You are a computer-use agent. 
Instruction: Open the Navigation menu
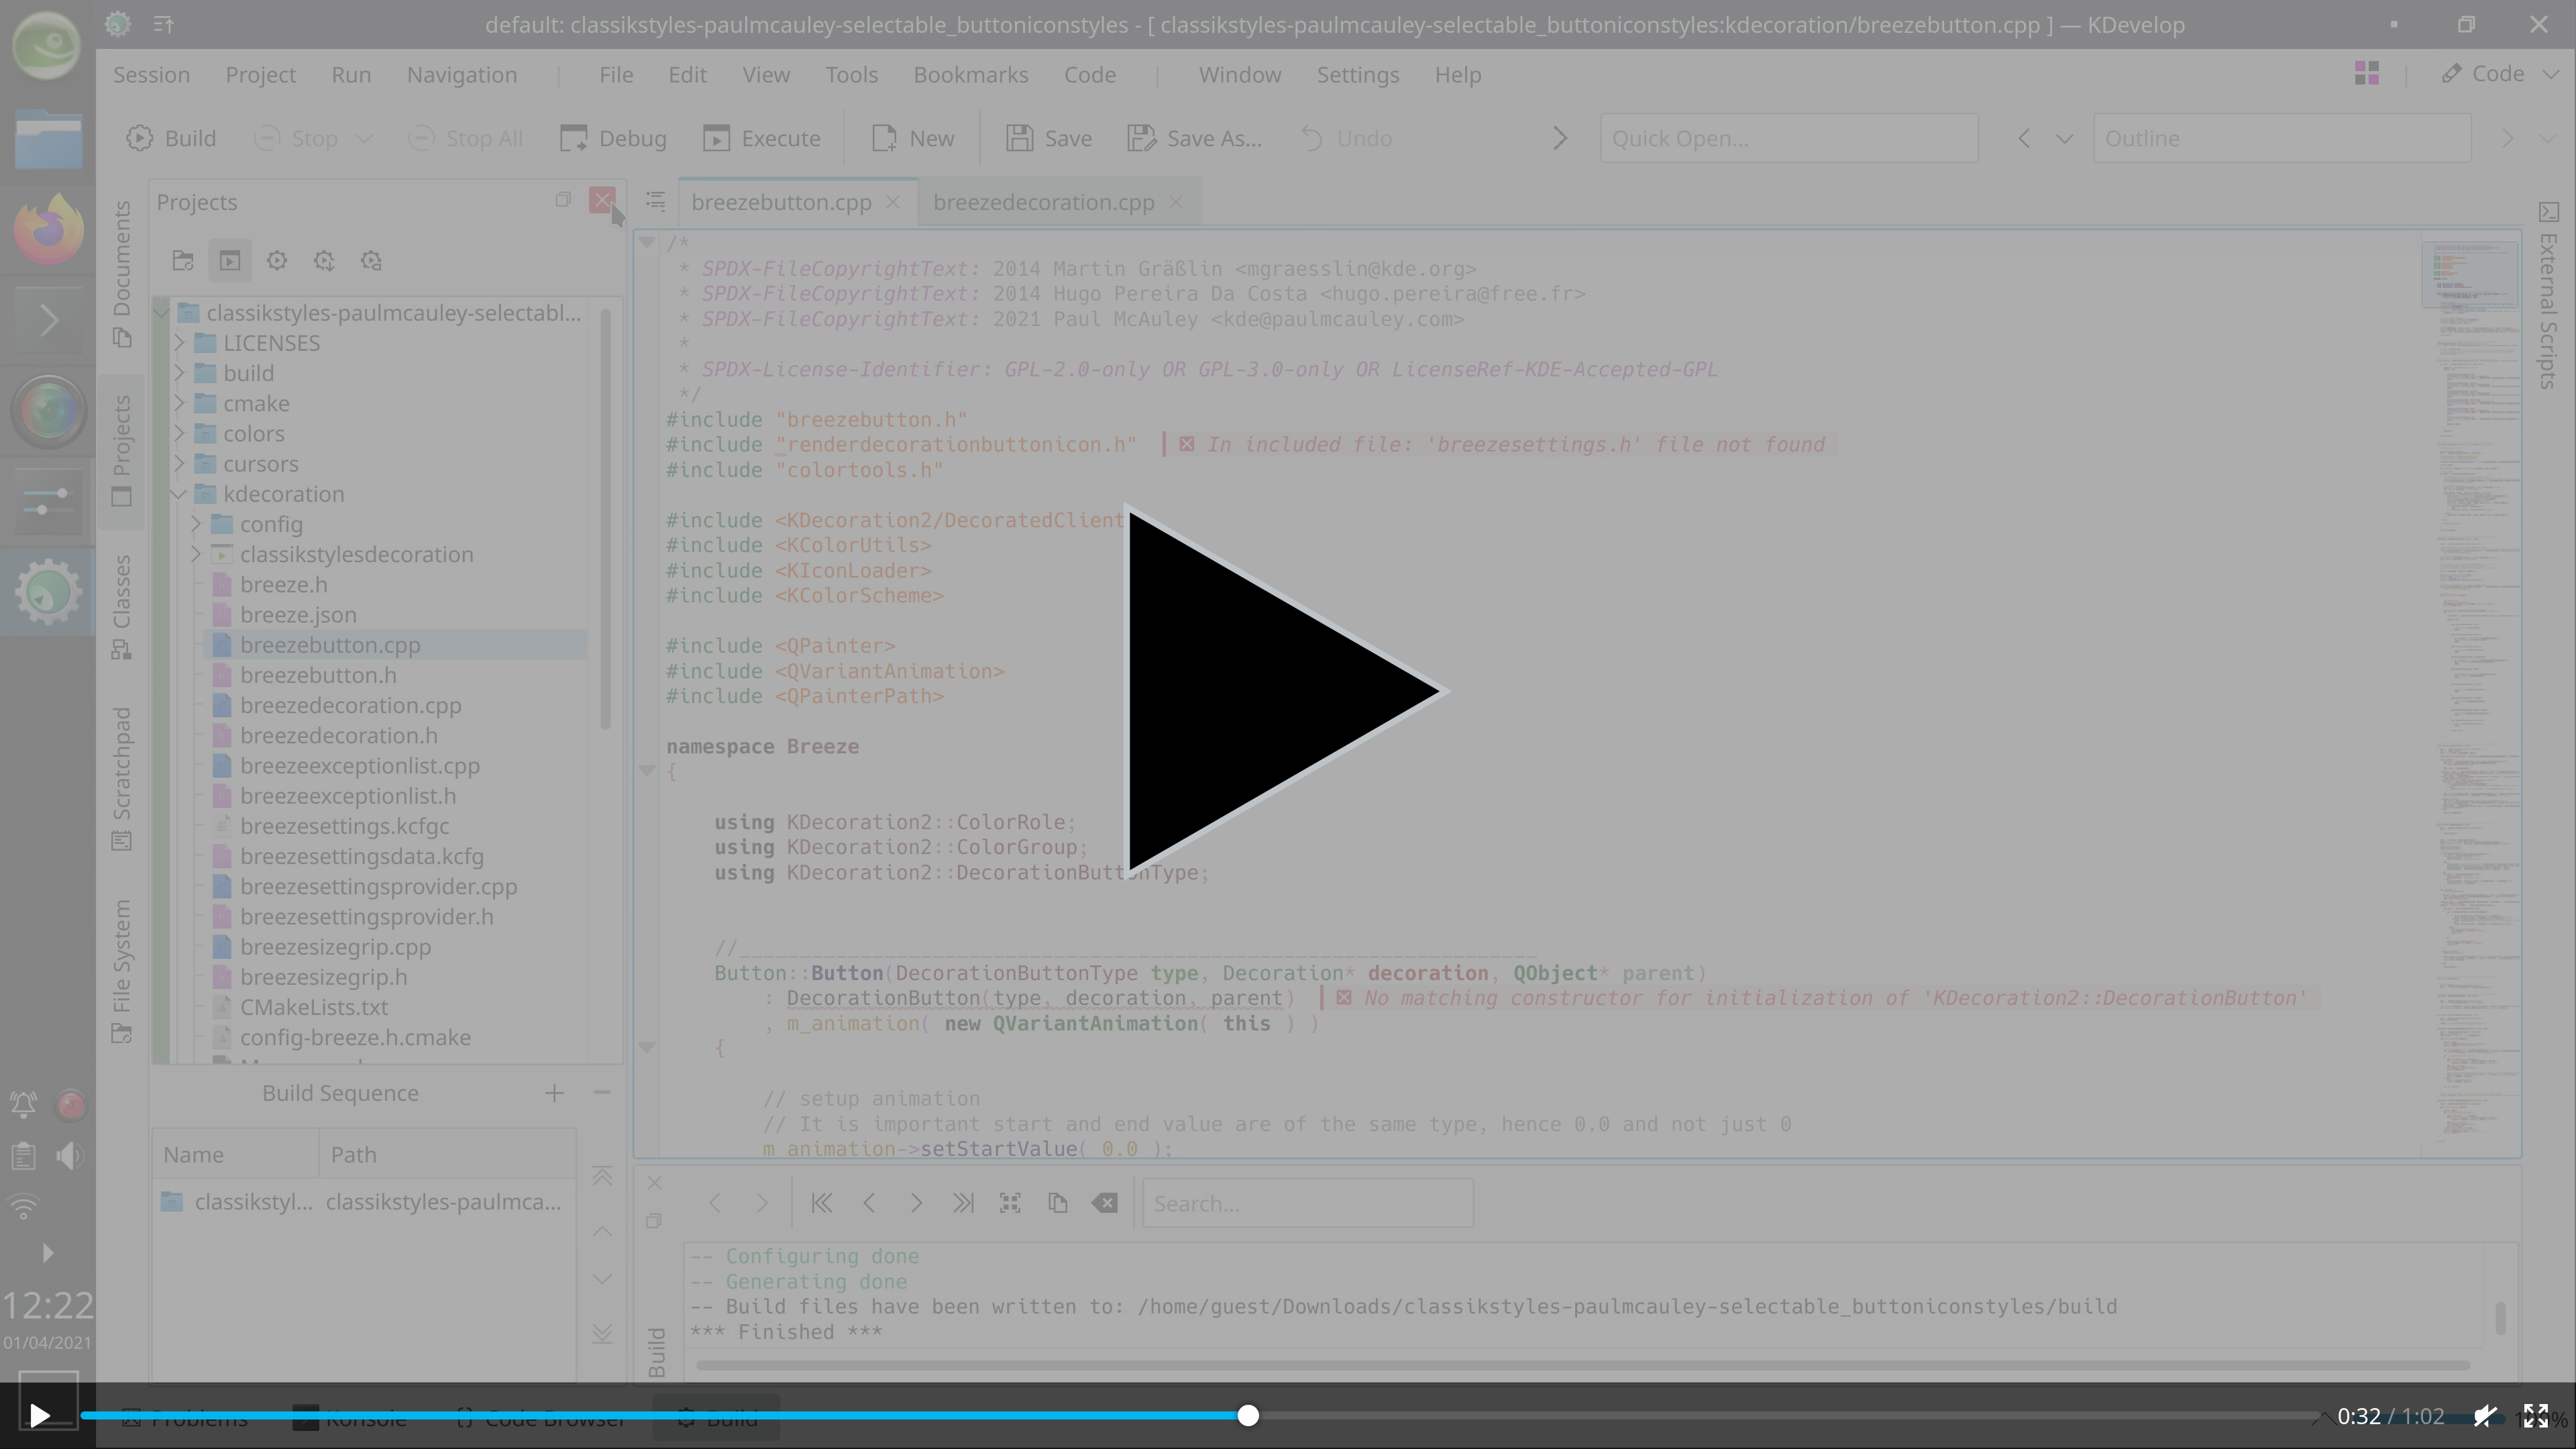[x=461, y=75]
